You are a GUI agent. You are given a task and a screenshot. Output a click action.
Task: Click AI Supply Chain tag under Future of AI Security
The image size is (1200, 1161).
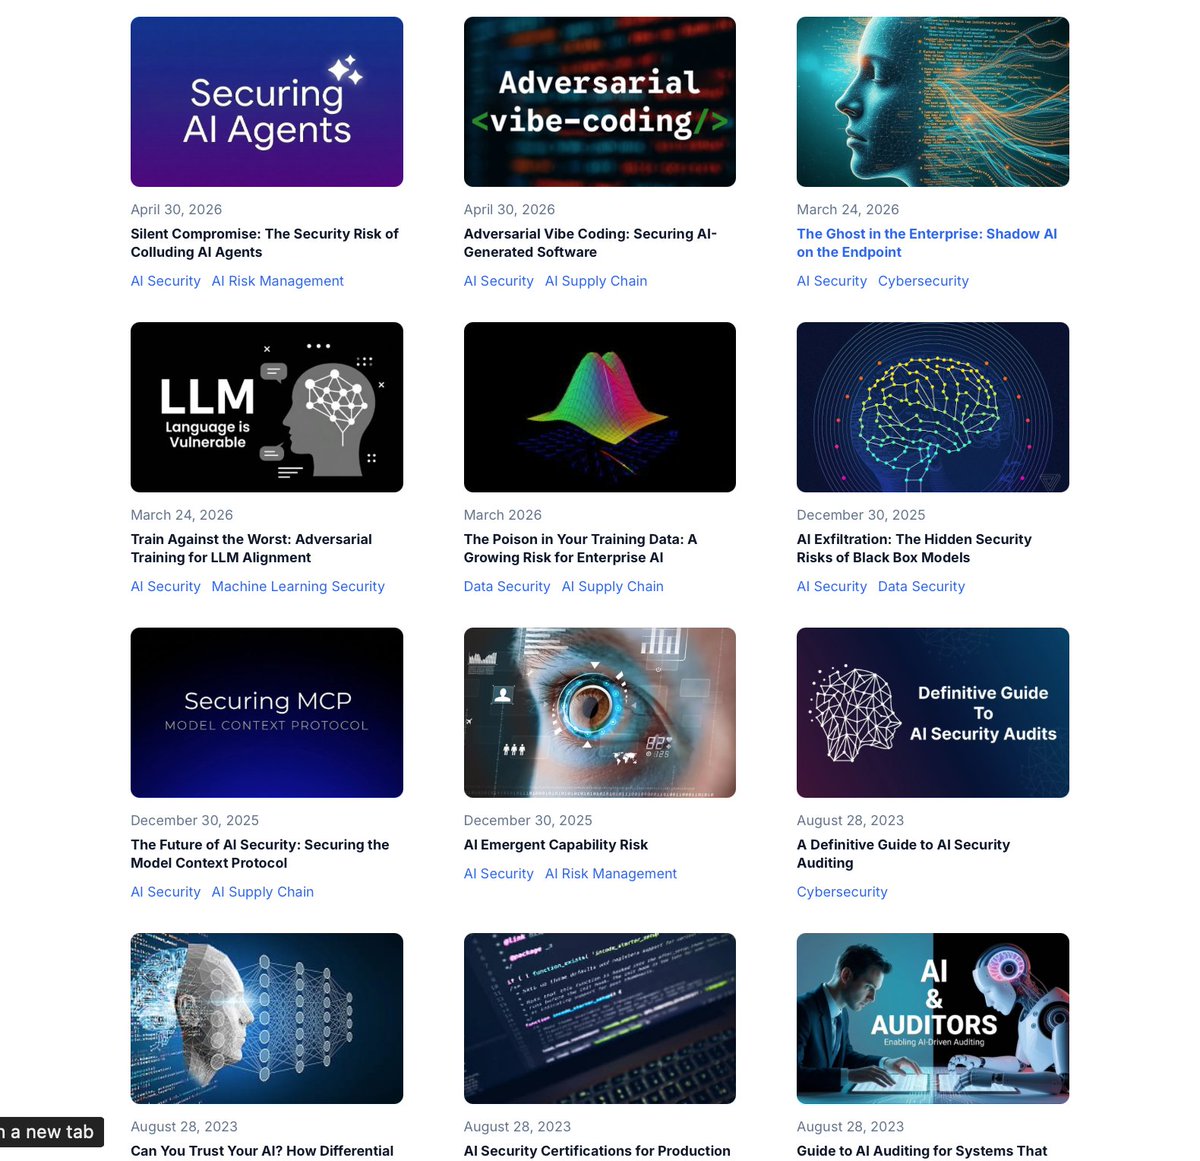pos(263,892)
